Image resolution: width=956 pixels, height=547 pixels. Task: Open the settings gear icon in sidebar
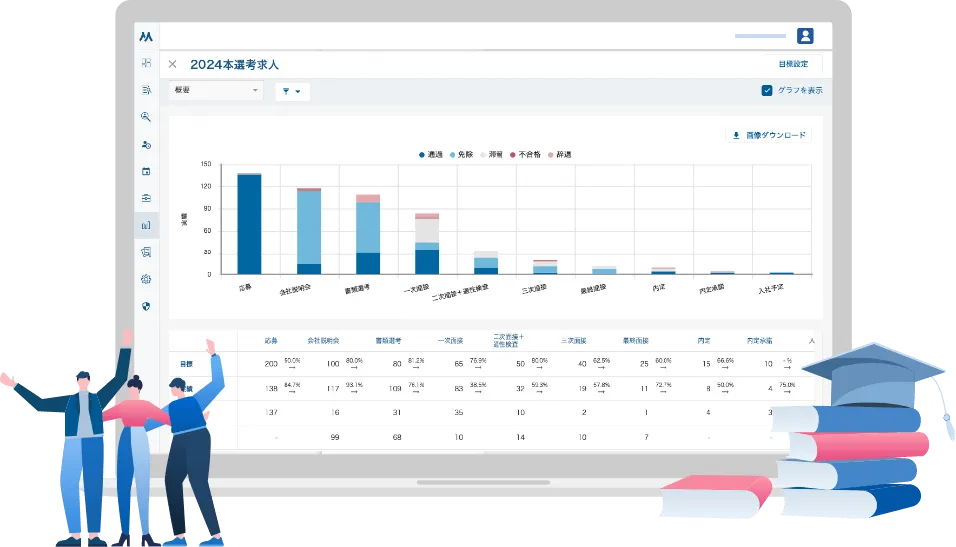click(146, 279)
